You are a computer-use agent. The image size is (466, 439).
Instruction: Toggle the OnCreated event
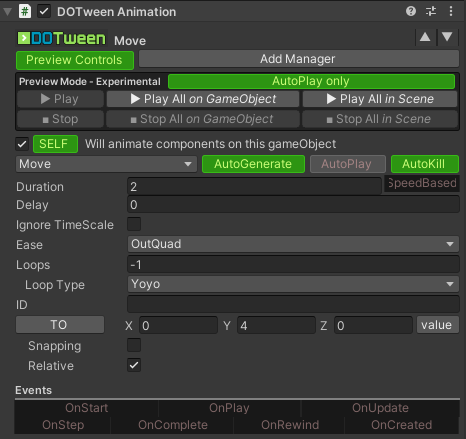(x=402, y=425)
